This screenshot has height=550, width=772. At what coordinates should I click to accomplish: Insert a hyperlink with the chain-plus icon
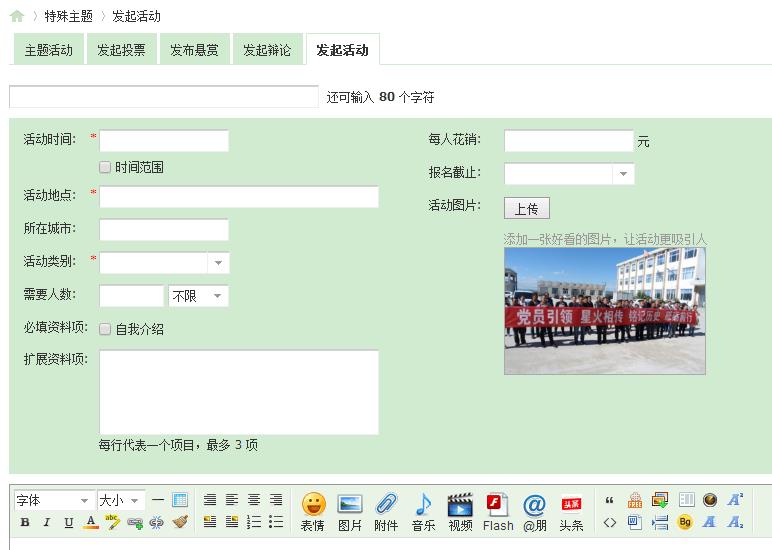134,522
